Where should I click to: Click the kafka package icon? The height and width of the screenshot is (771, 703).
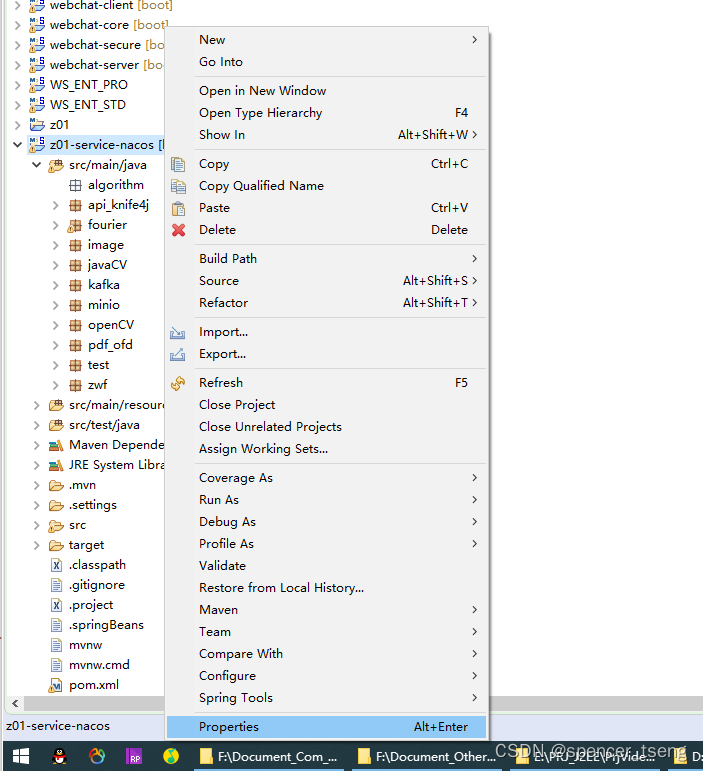tap(75, 285)
